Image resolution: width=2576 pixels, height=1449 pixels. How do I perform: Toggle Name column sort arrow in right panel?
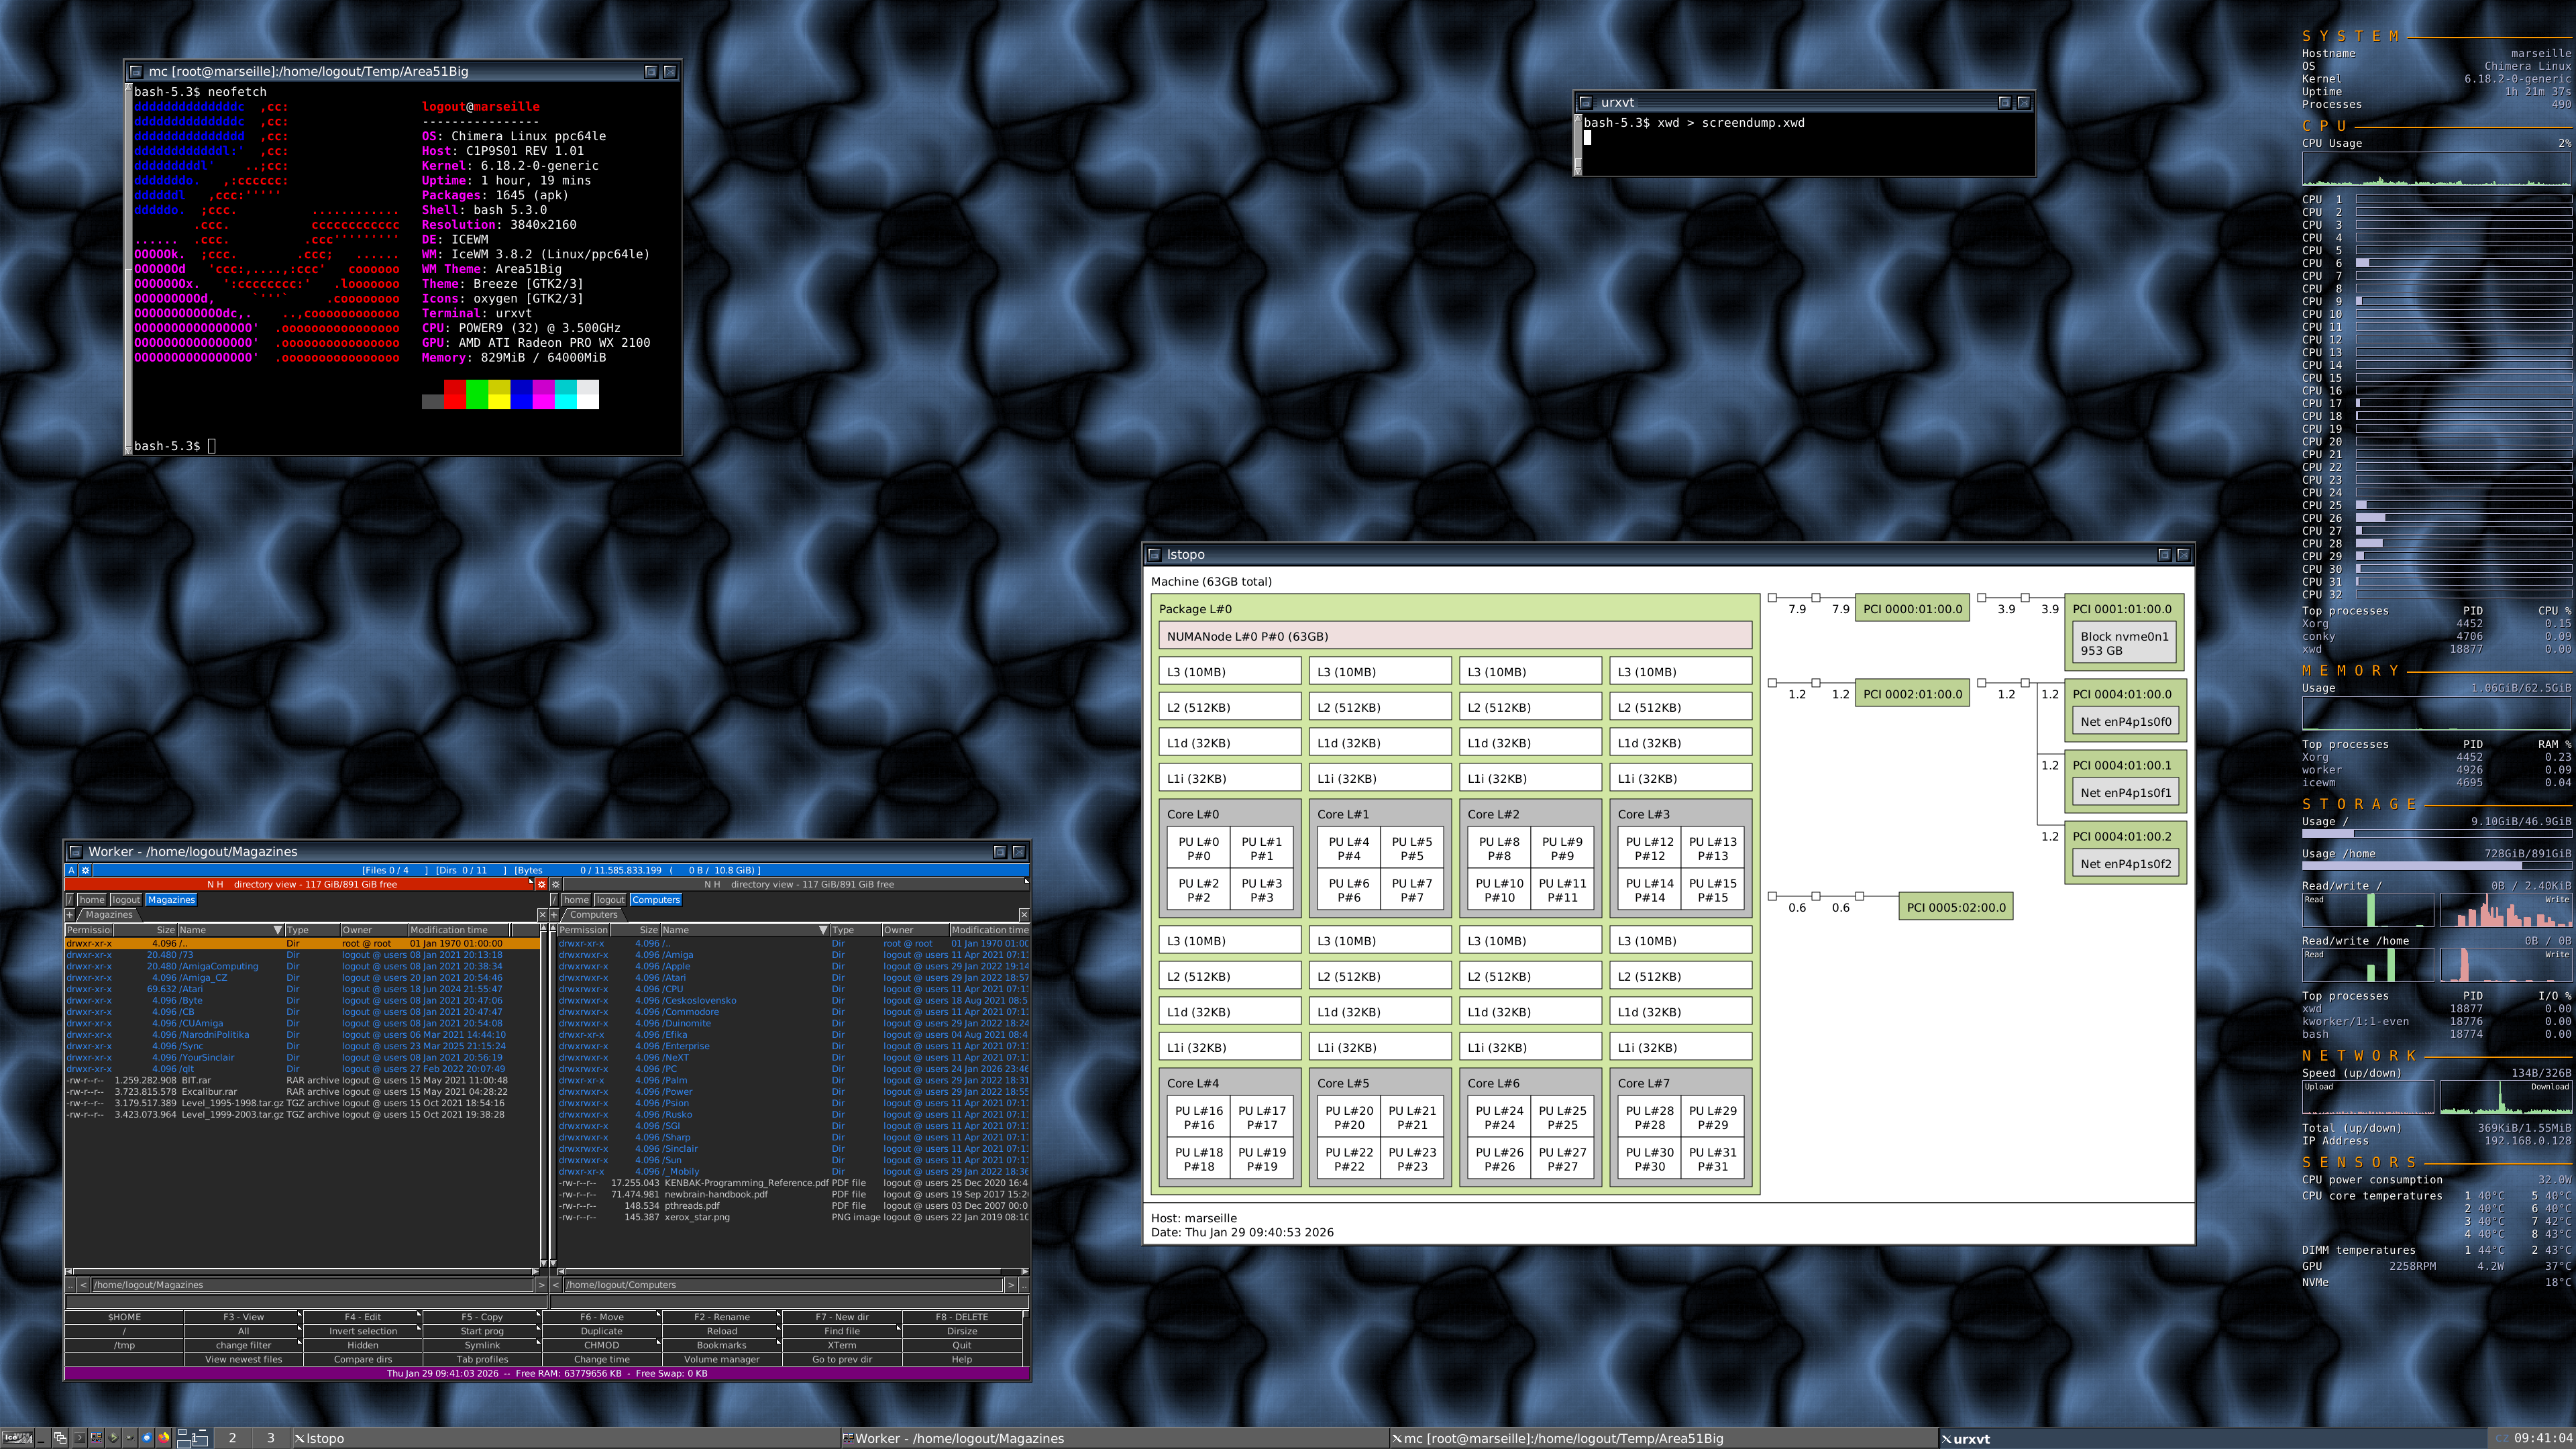pos(823,930)
